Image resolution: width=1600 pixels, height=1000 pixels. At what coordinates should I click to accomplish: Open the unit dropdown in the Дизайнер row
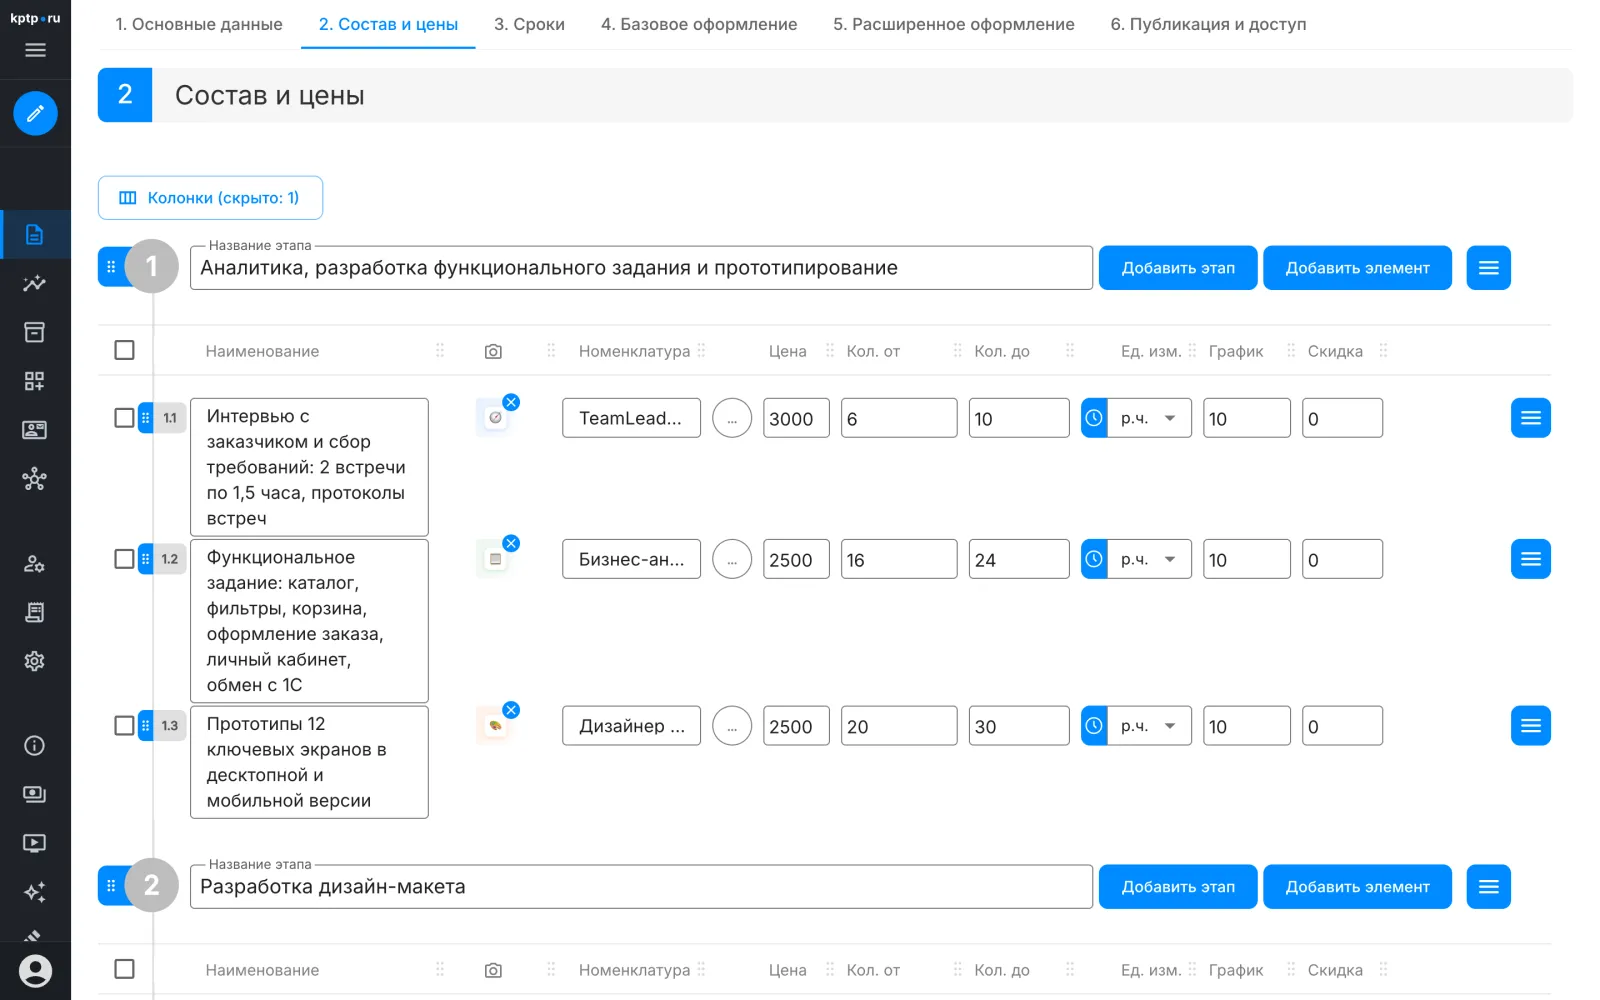pyautogui.click(x=1149, y=726)
